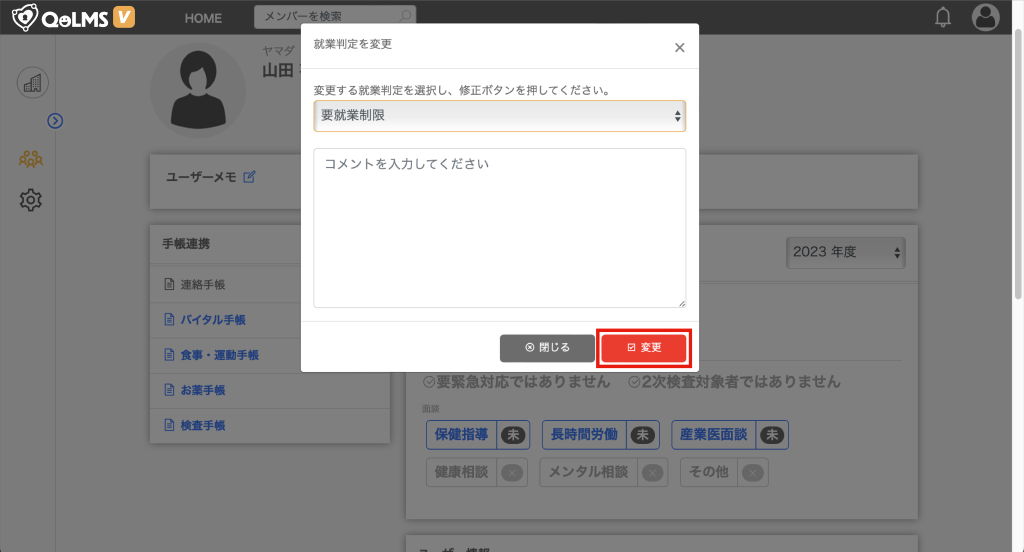Viewport: 1024px width, 552px height.
Task: Open the user account avatar menu
Action: (x=985, y=17)
